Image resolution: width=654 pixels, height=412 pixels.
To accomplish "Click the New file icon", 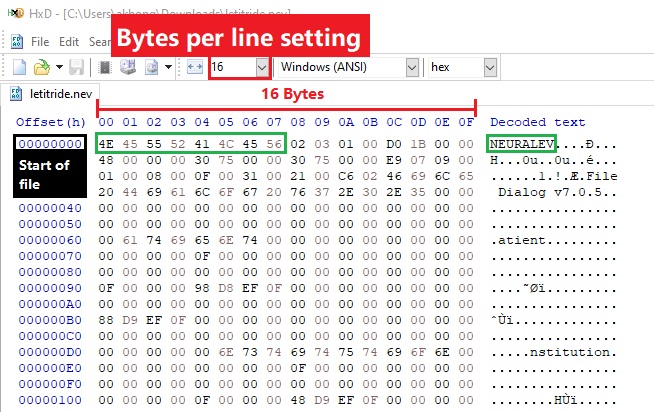I will pos(18,68).
